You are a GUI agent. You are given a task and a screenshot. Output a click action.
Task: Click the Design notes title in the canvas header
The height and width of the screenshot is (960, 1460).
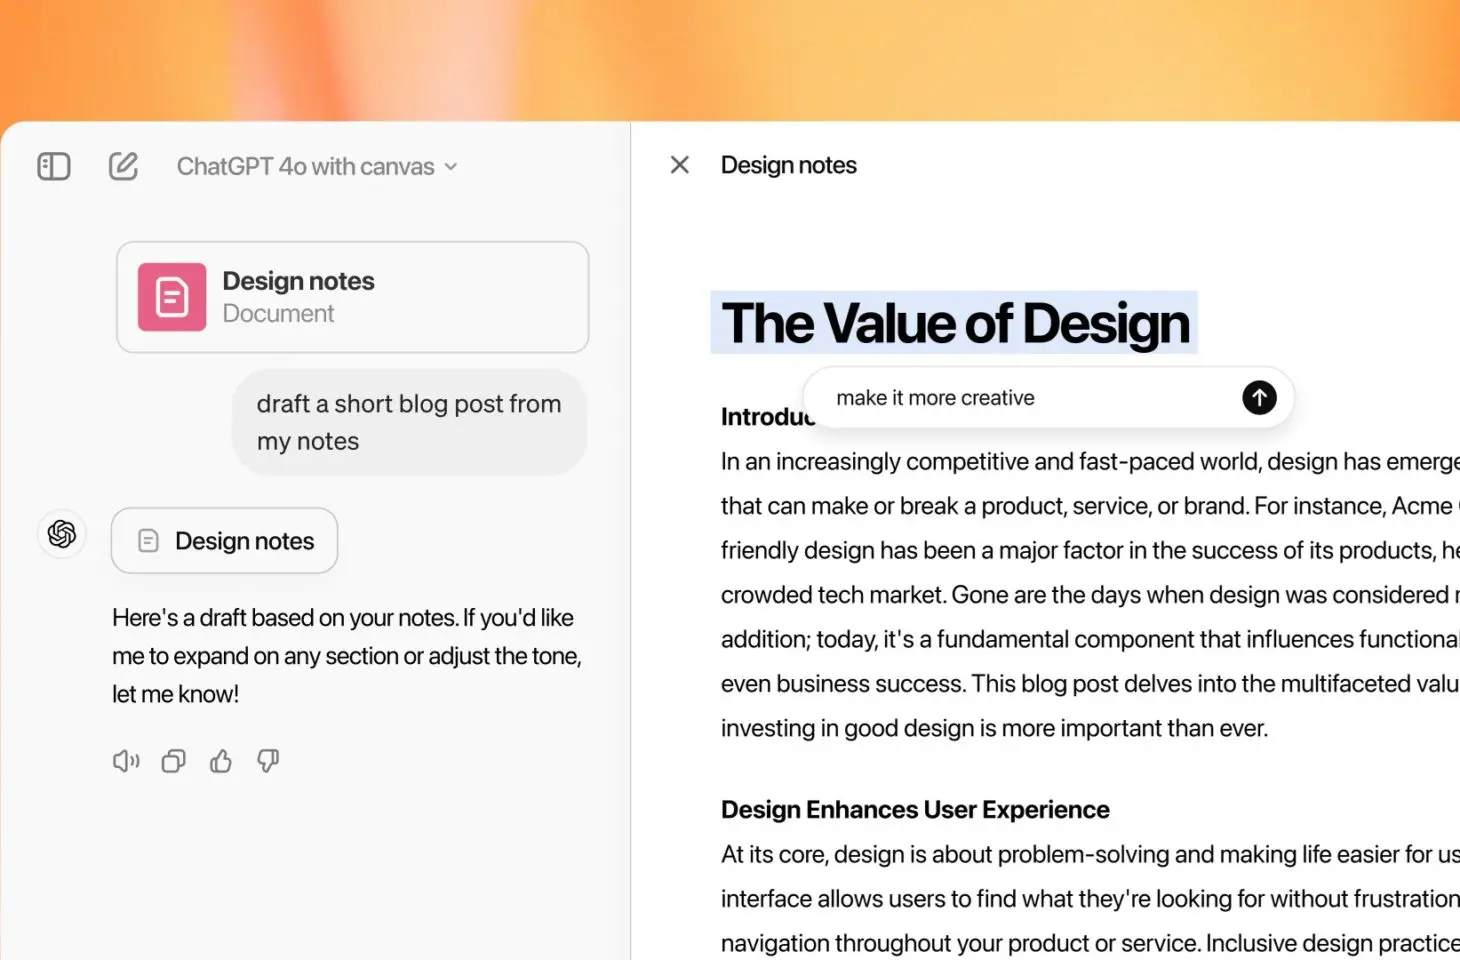789,164
